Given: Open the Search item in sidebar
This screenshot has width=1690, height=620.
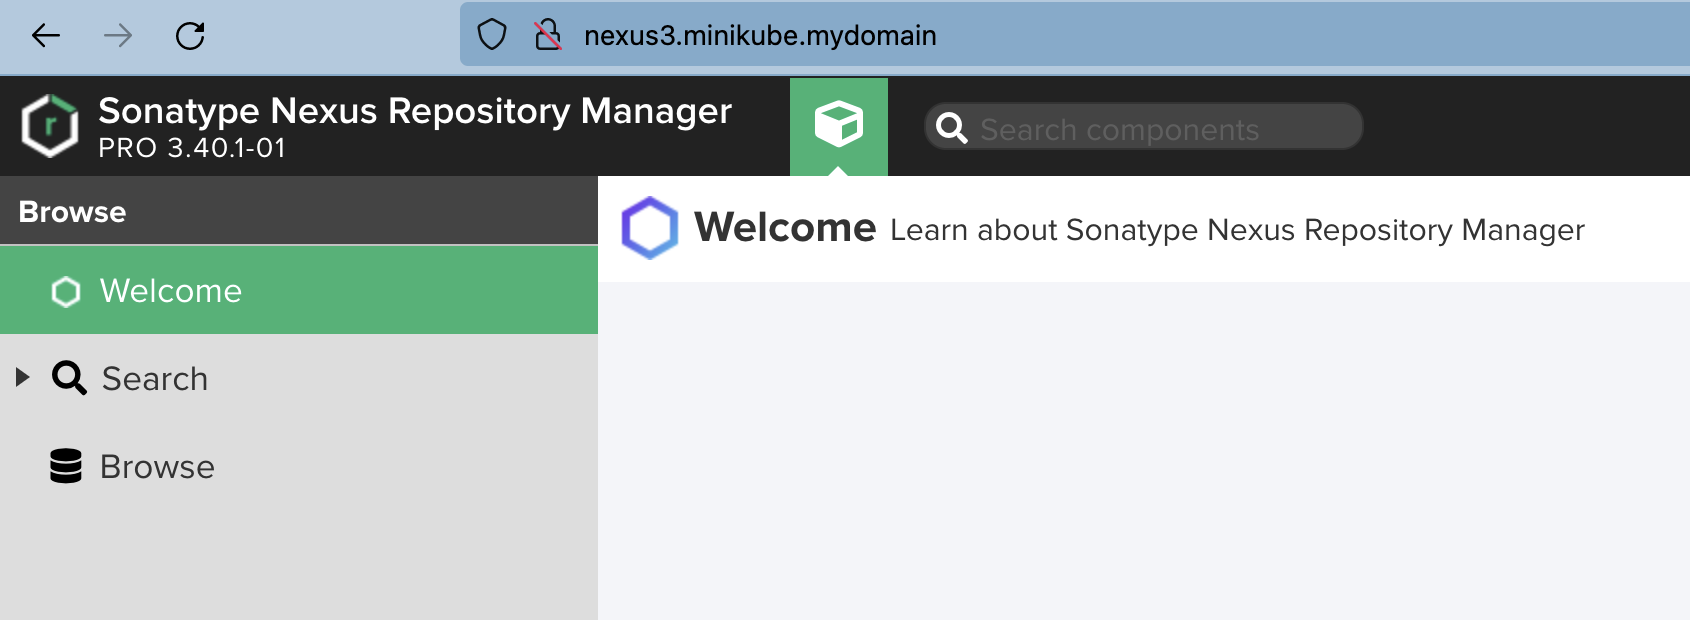Looking at the screenshot, I should (155, 379).
